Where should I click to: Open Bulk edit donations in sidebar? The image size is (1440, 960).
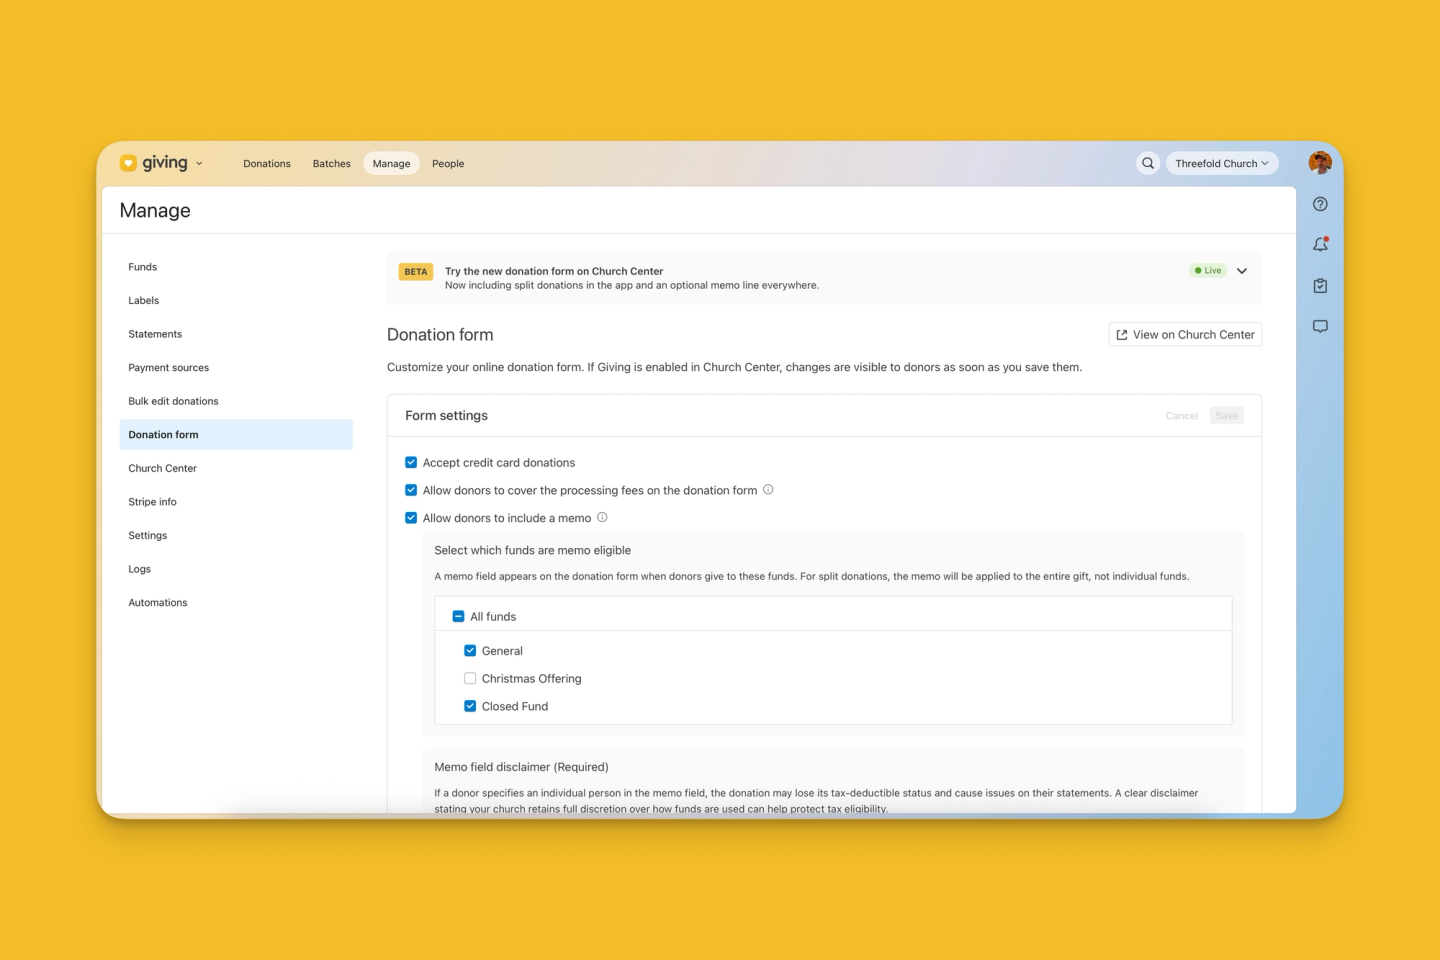[x=173, y=401]
